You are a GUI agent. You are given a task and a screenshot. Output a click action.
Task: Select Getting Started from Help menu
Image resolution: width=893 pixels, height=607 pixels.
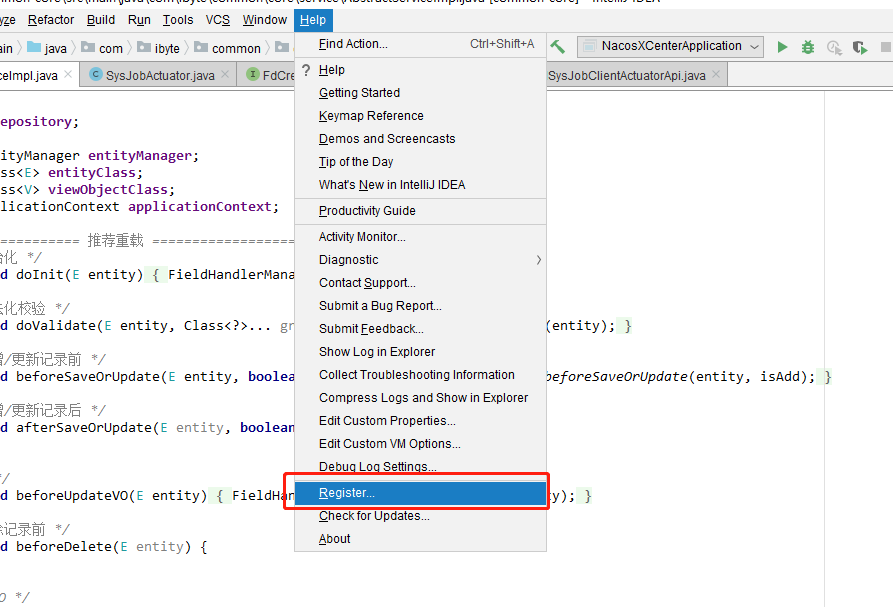pyautogui.click(x=420, y=93)
